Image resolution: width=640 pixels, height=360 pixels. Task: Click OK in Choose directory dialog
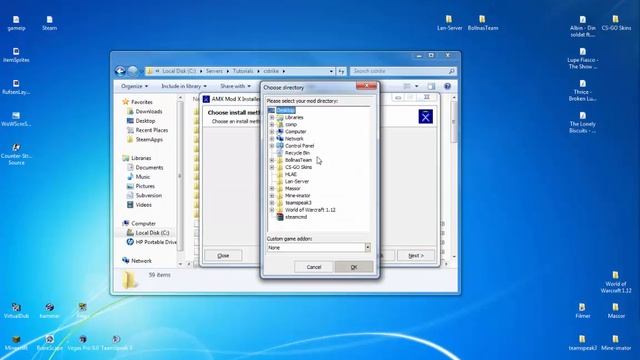point(354,267)
